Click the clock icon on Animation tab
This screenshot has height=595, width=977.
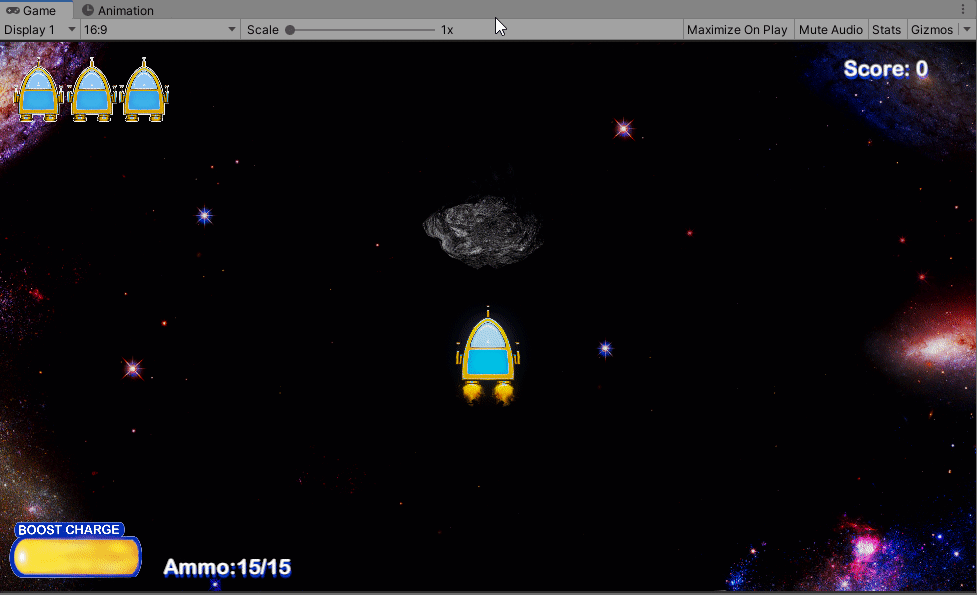88,10
